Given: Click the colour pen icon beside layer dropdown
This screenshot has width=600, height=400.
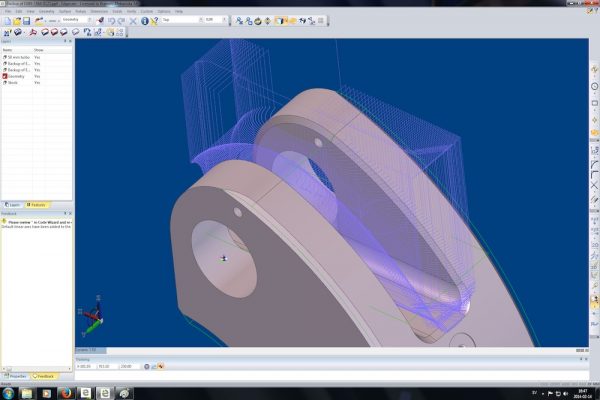Looking at the screenshot, I should tap(100, 21).
